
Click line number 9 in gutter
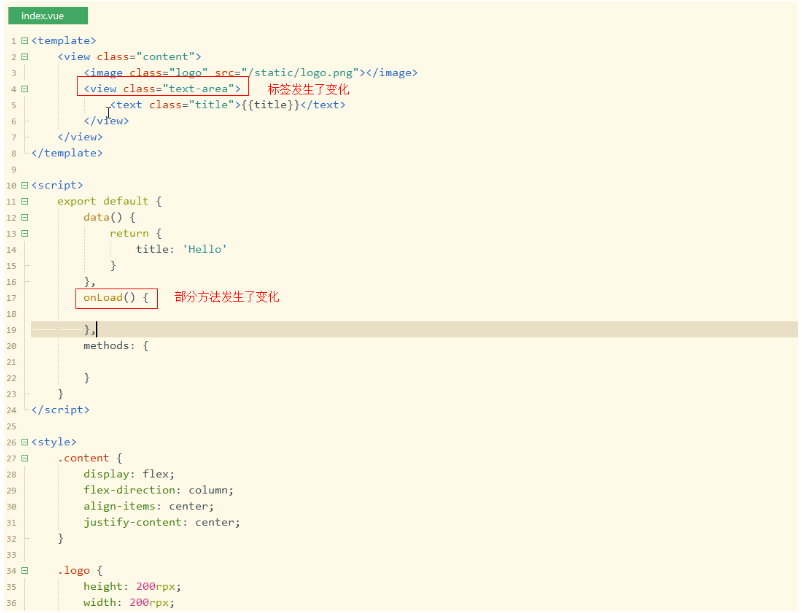pyautogui.click(x=14, y=169)
